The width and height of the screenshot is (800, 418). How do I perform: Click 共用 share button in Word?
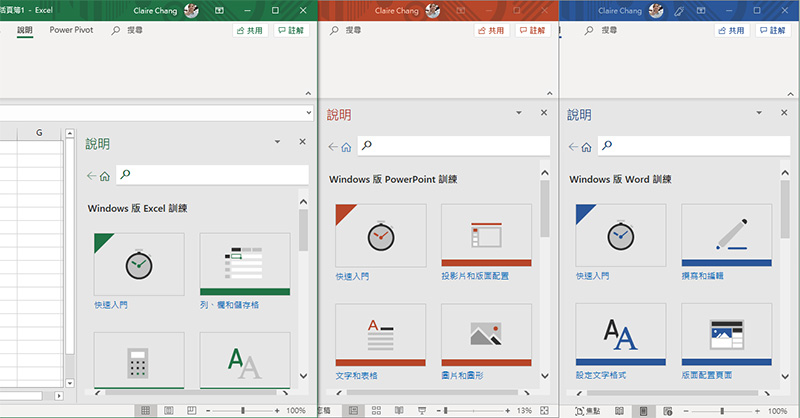pyautogui.click(x=732, y=31)
